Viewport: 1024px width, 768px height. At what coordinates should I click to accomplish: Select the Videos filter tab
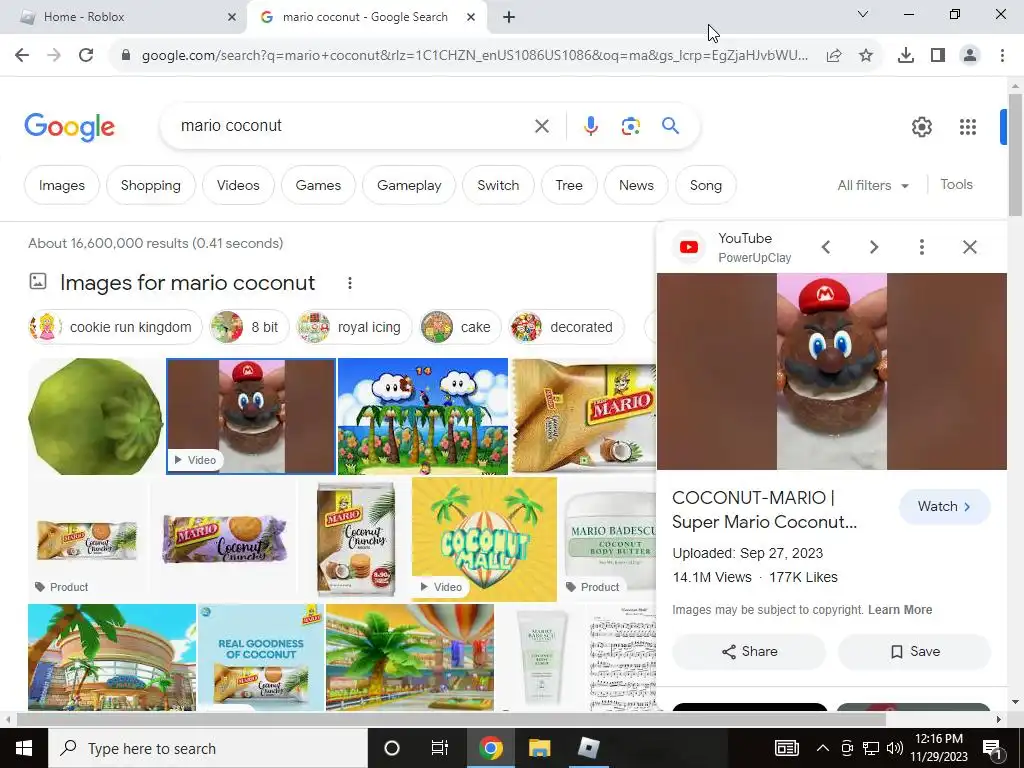point(238,185)
